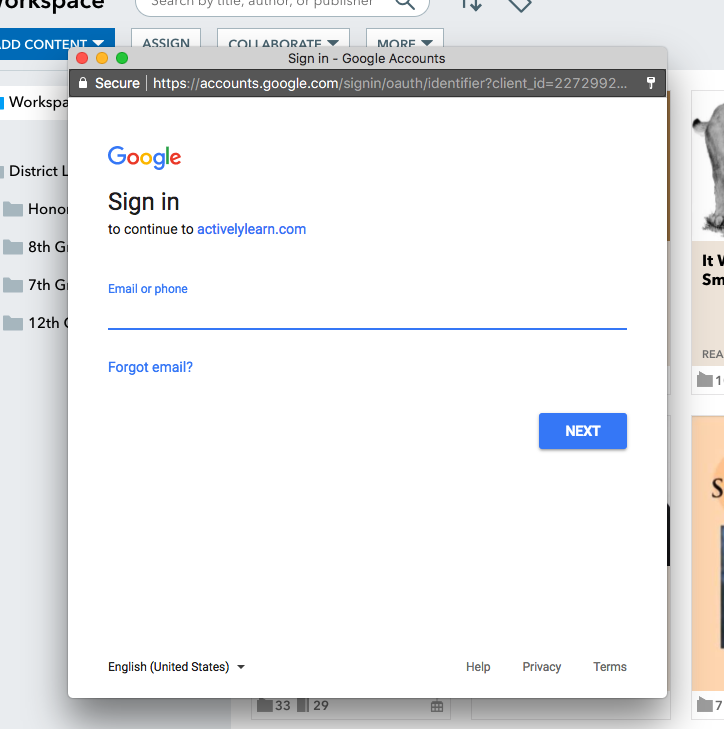724x729 pixels.
Task: Click the tag icon in background toolbar
Action: pos(519,5)
